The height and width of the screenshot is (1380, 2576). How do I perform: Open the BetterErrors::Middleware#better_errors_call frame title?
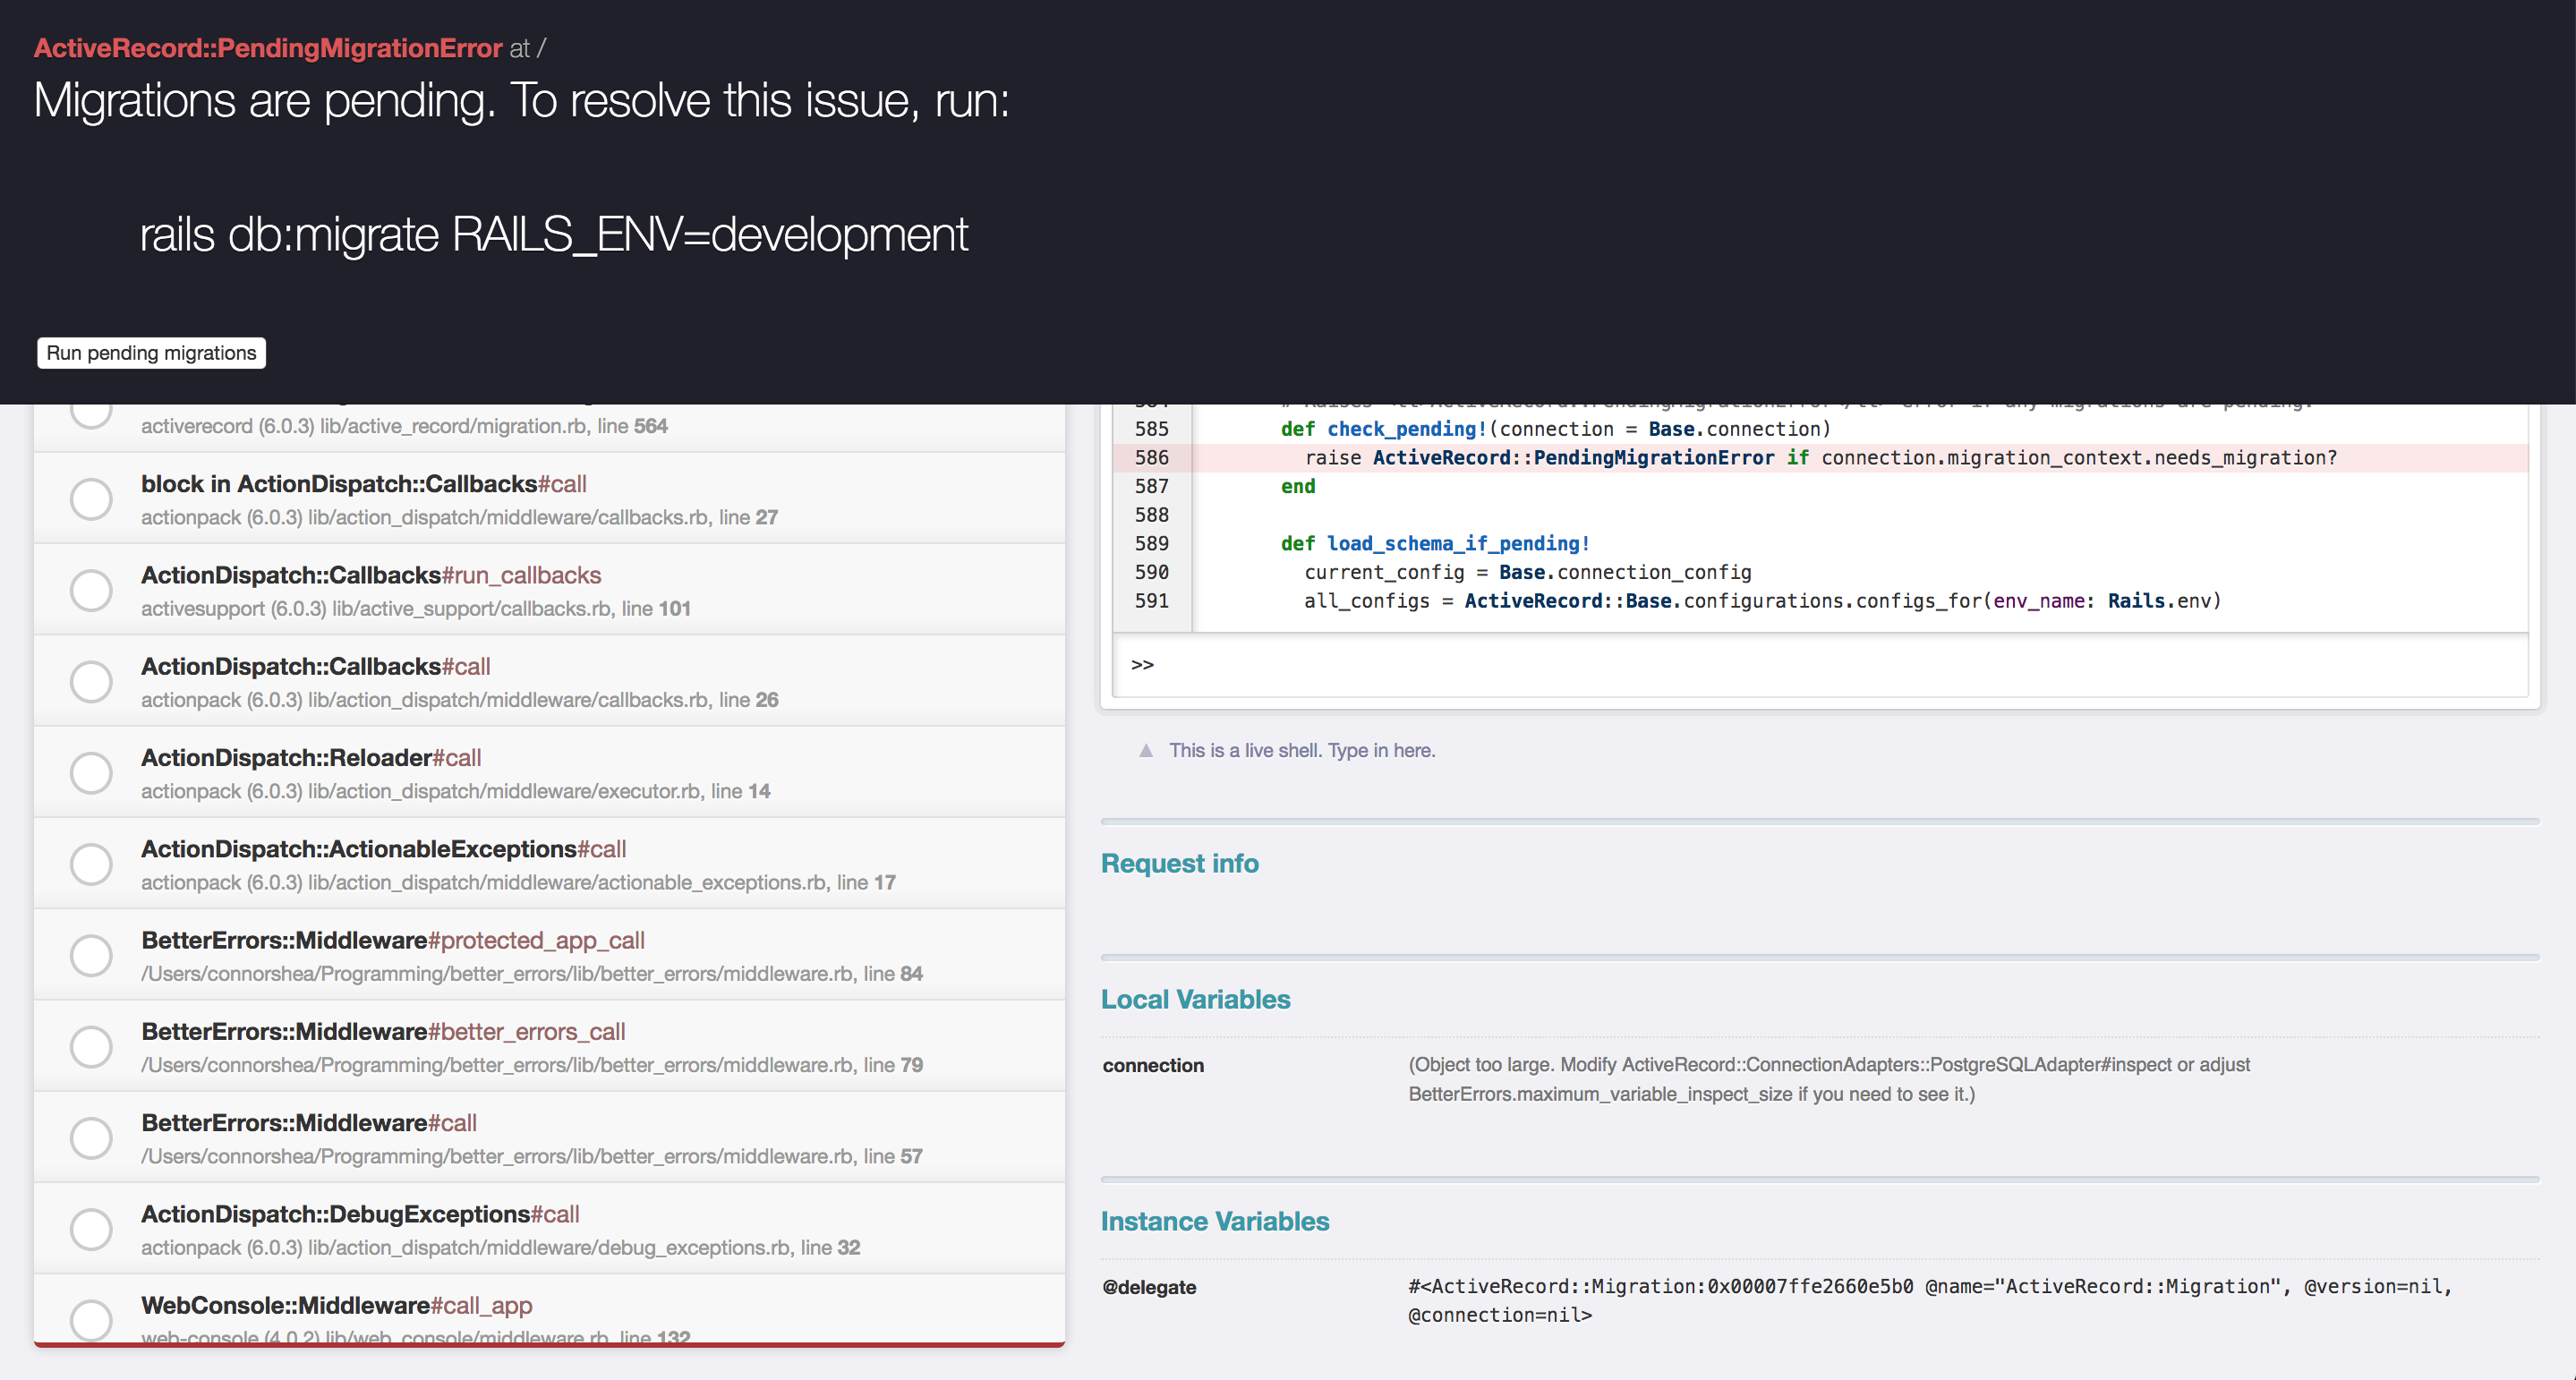[x=383, y=1031]
